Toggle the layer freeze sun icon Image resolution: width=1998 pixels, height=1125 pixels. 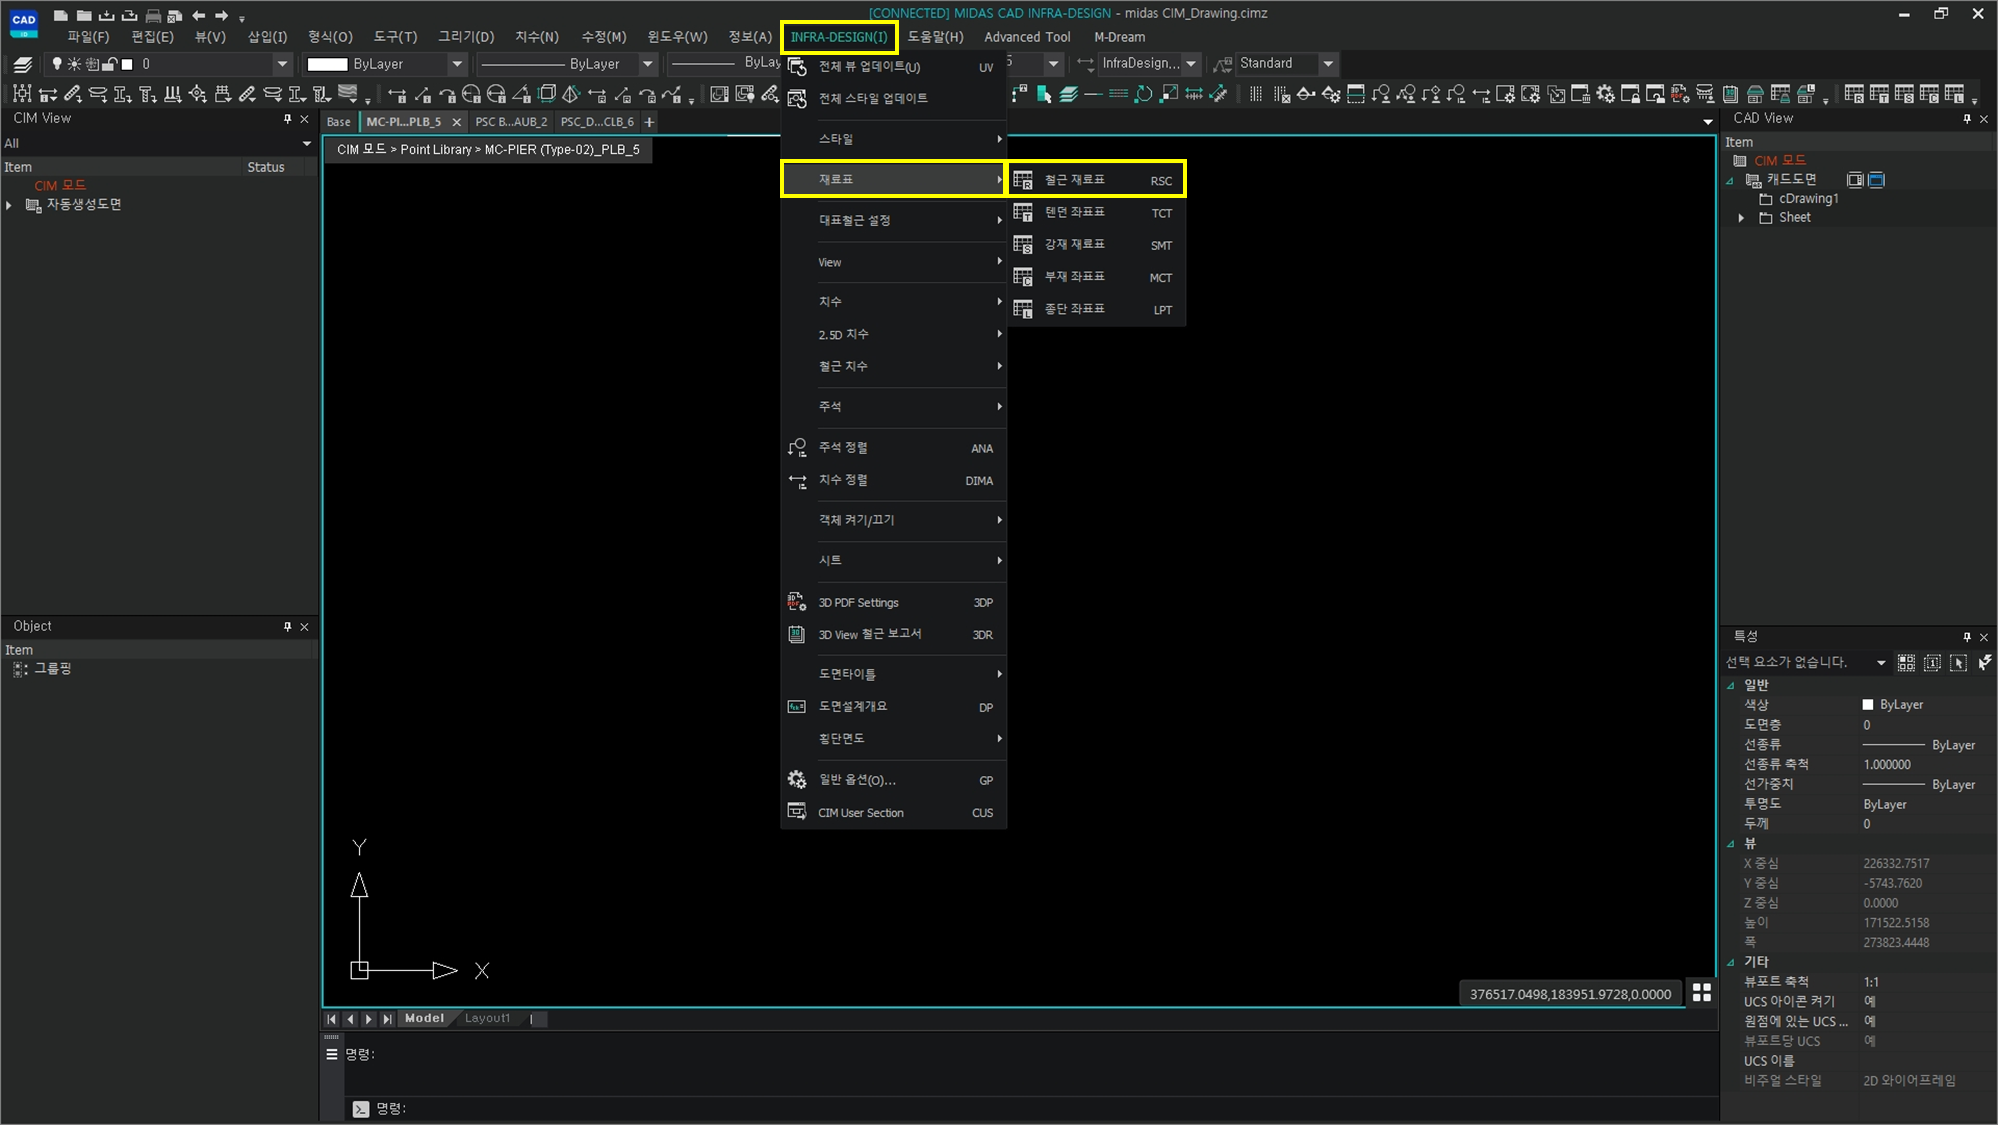pyautogui.click(x=74, y=64)
